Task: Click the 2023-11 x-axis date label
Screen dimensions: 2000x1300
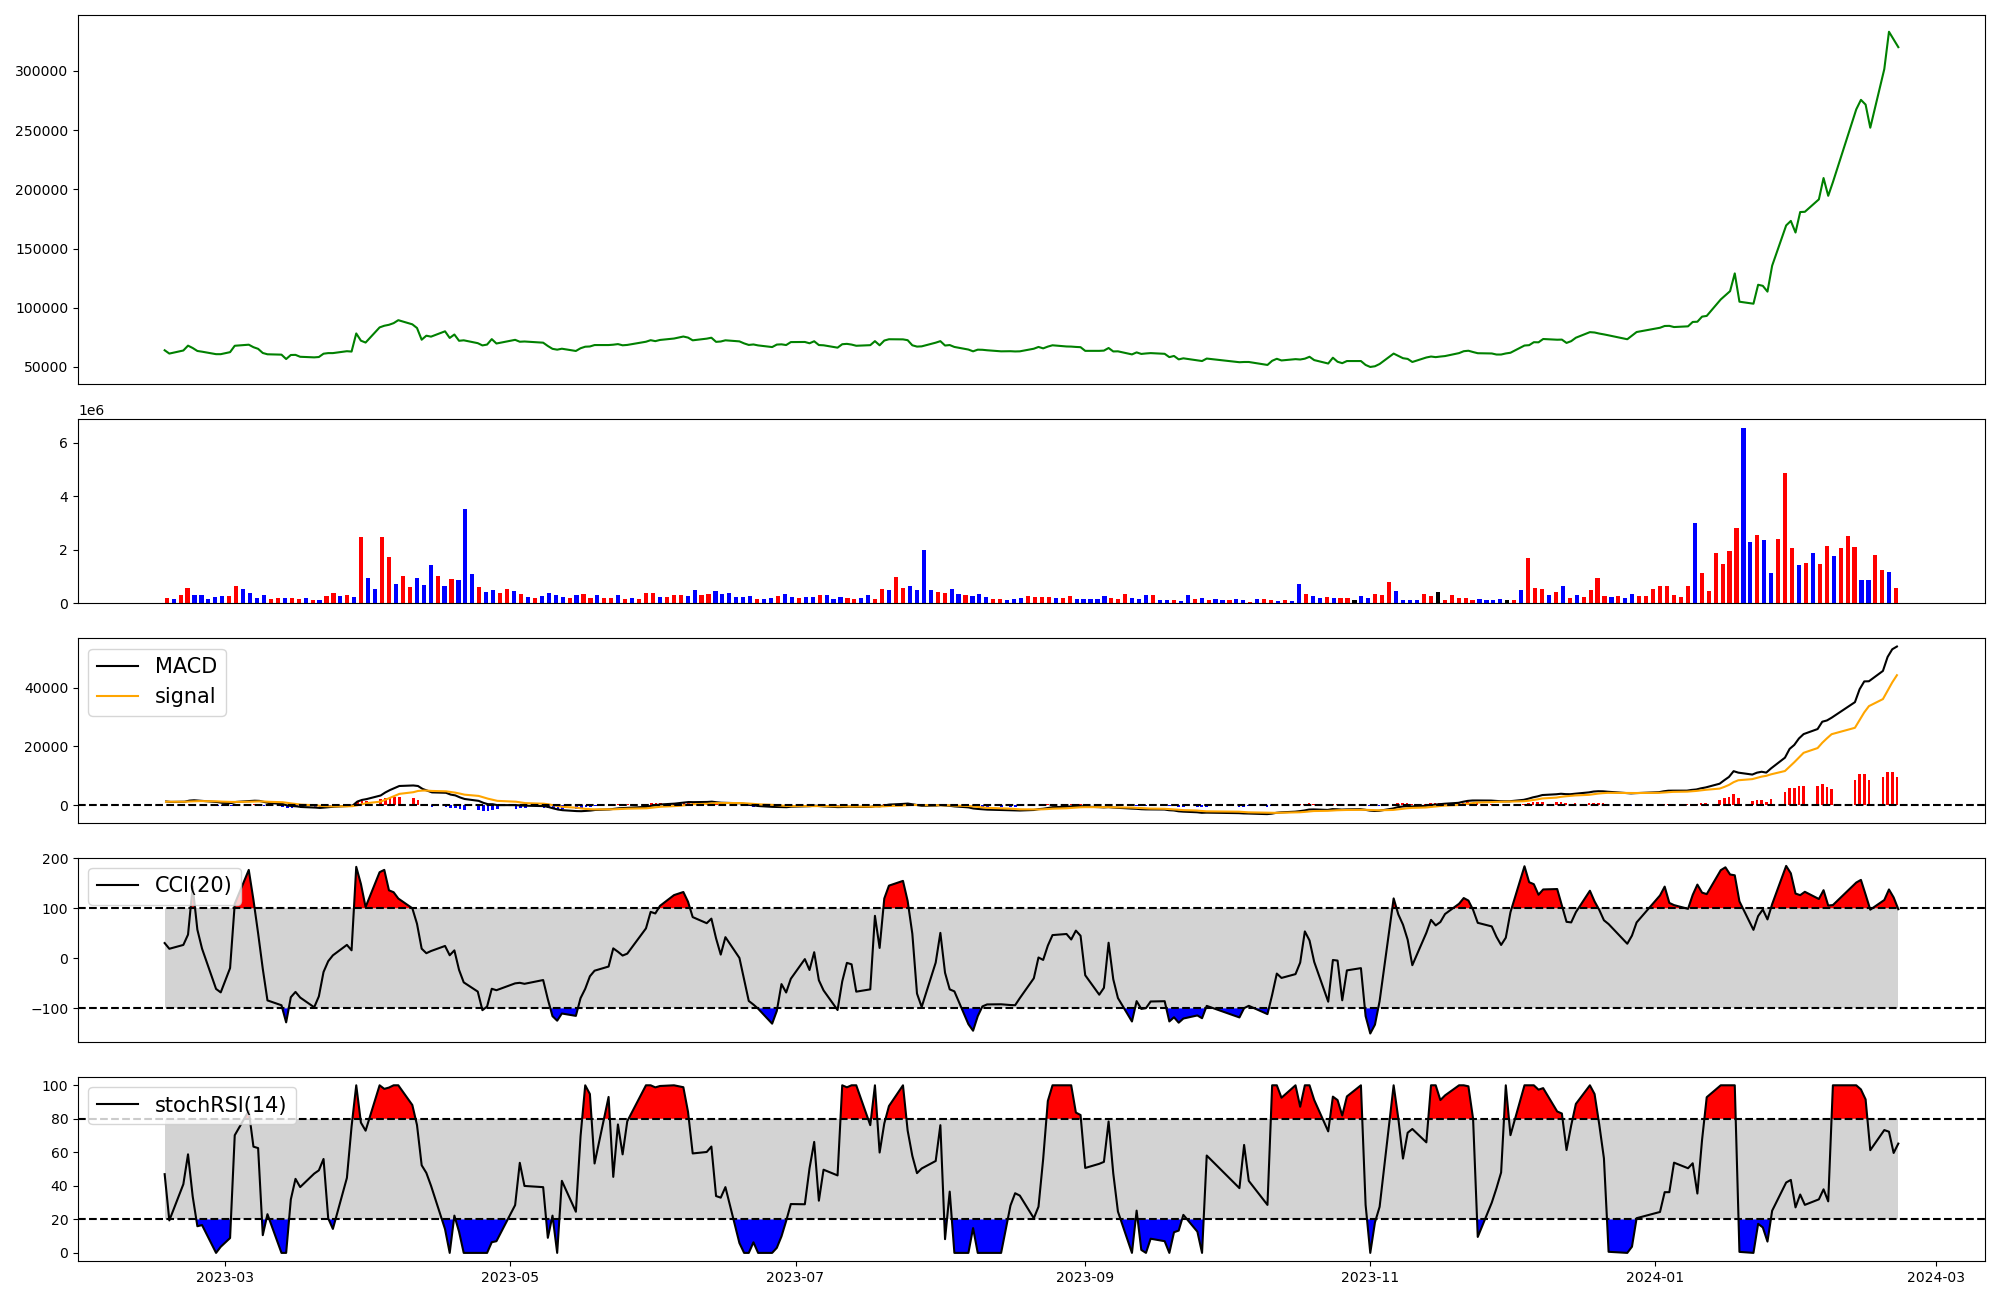Action: click(x=1369, y=1277)
